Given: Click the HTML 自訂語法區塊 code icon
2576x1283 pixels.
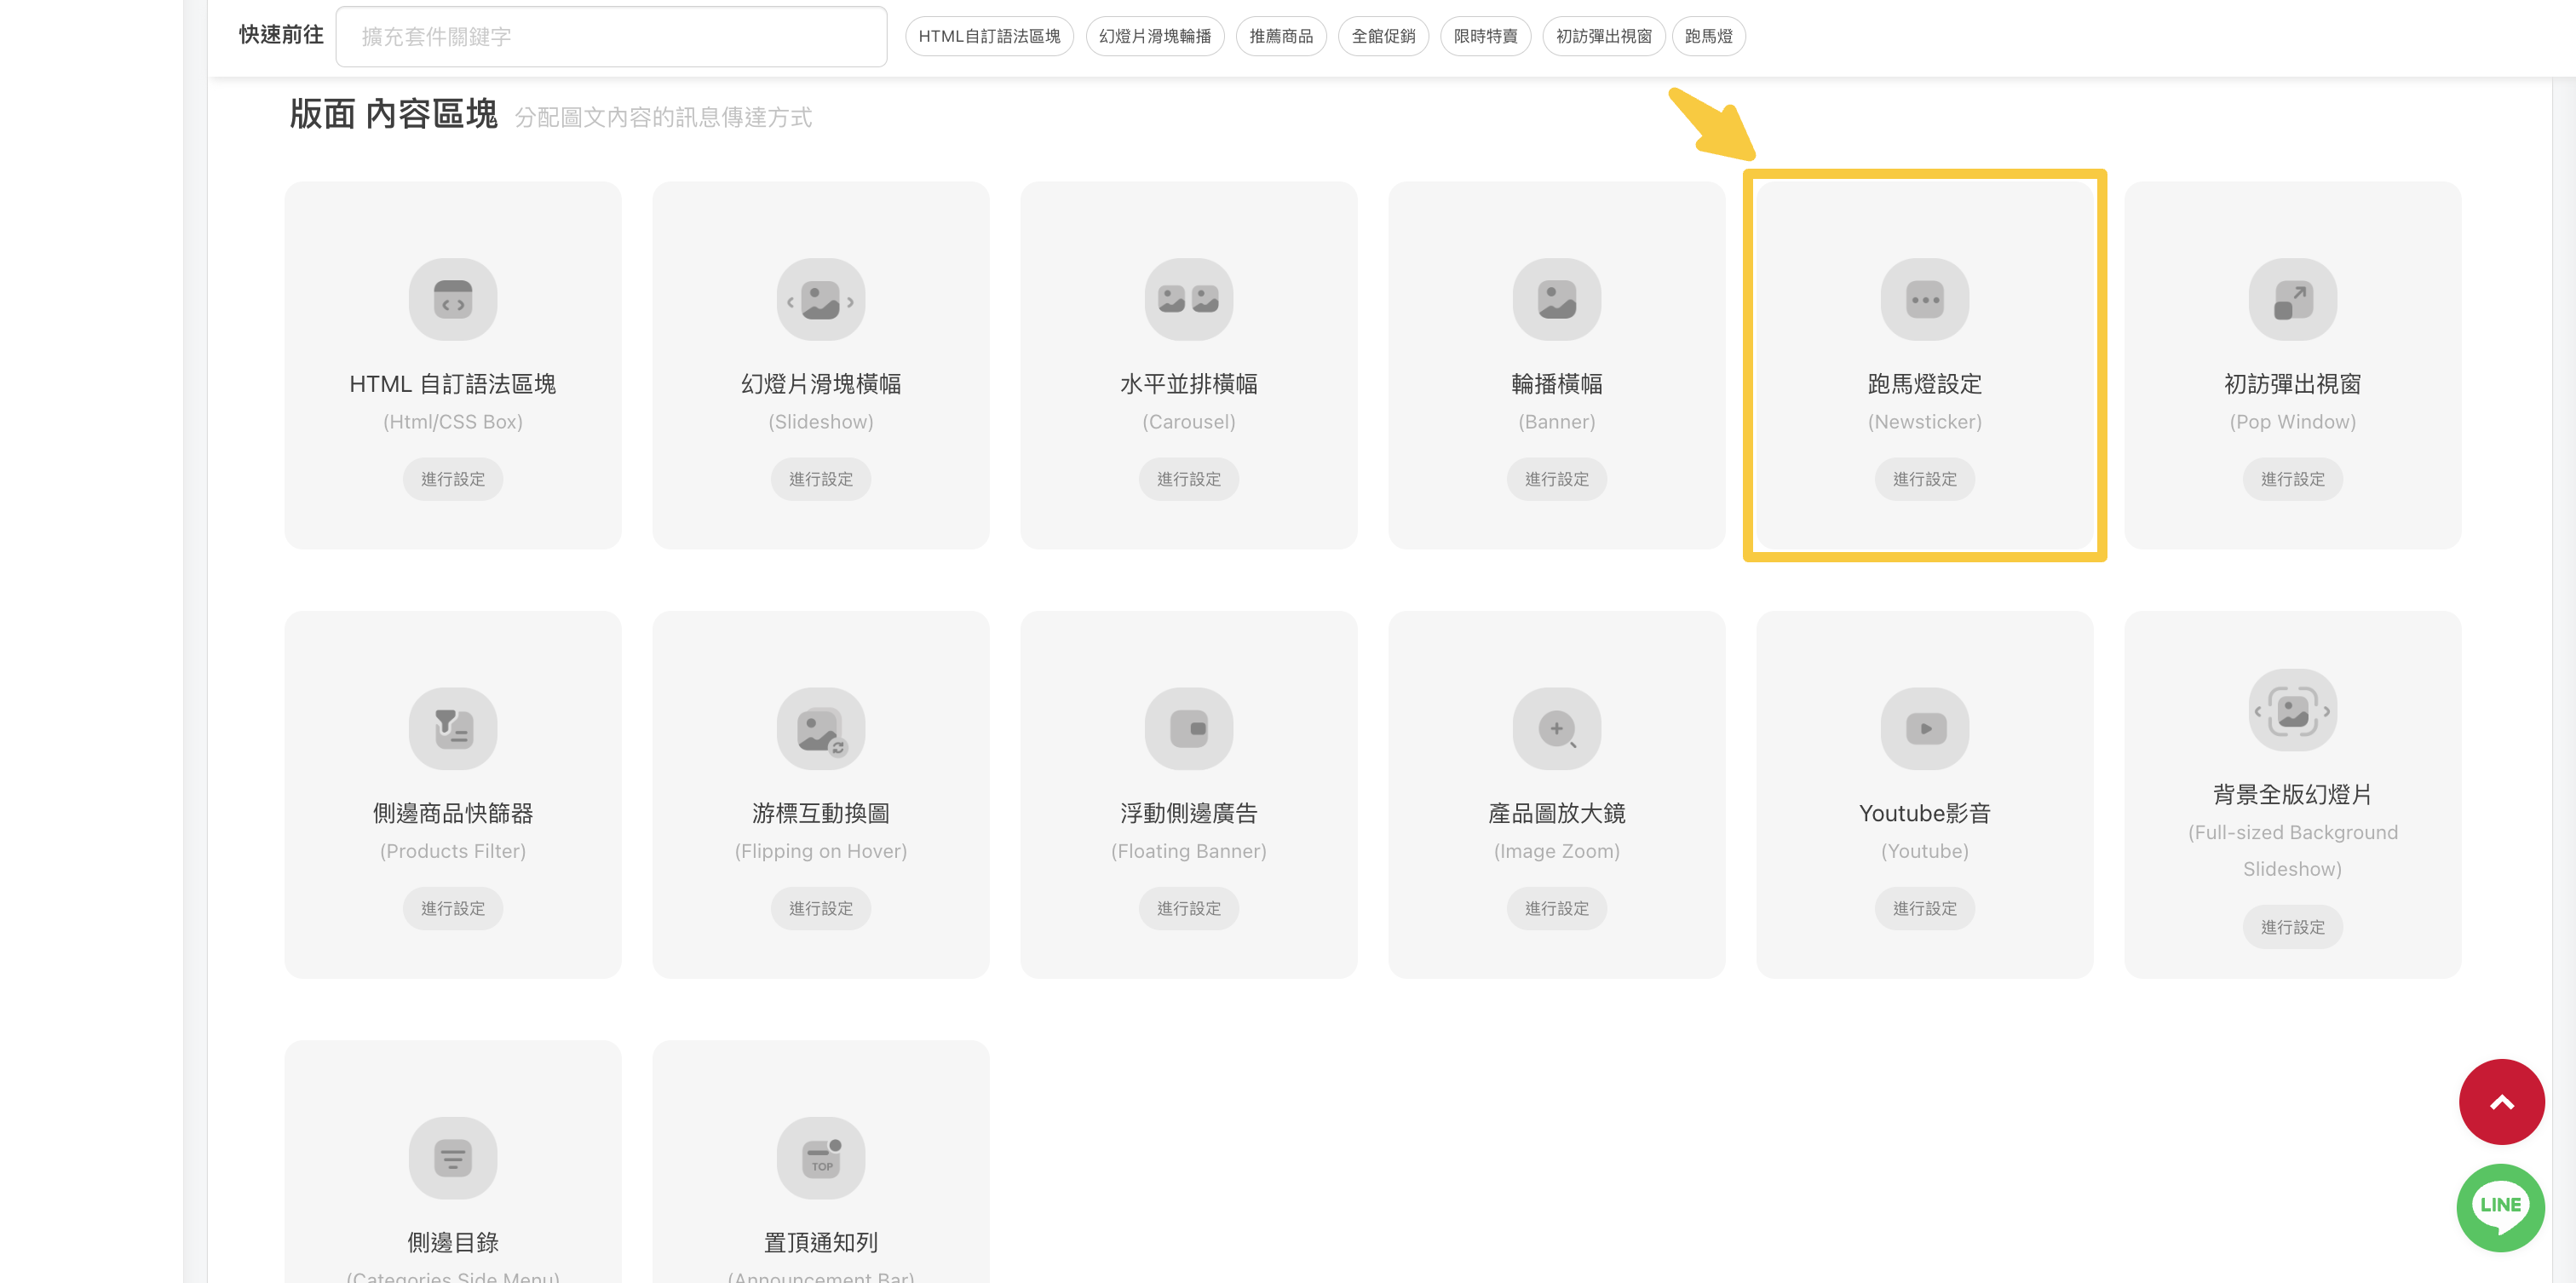Looking at the screenshot, I should coord(453,299).
